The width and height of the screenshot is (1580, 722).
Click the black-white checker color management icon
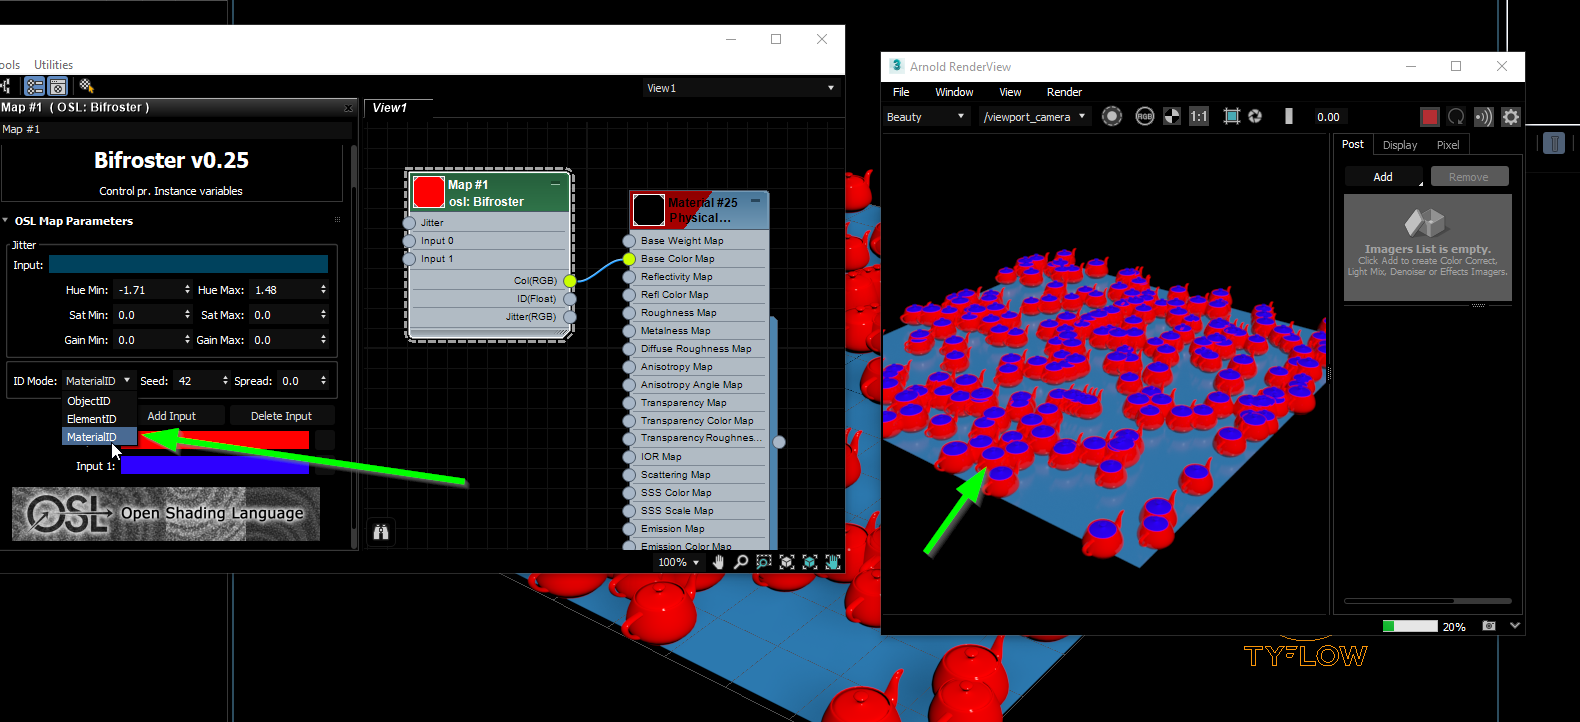[x=1172, y=117]
